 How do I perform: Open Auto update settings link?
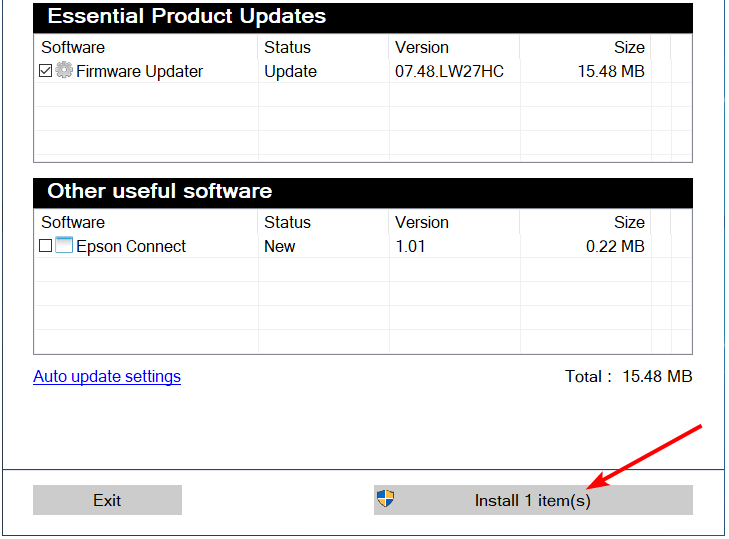(107, 377)
